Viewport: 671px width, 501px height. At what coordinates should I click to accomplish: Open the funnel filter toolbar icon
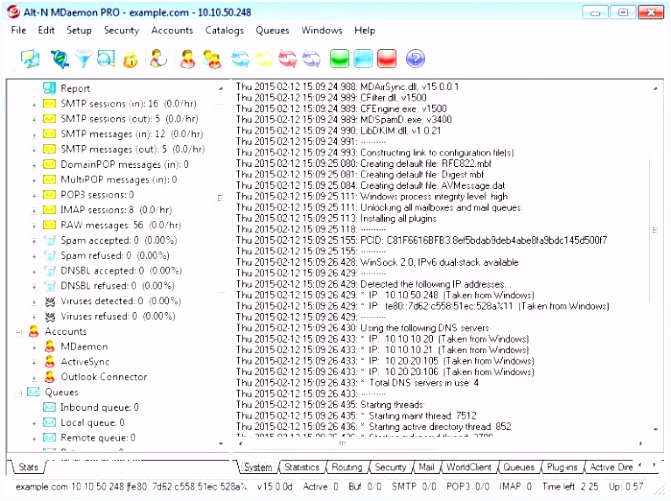tap(83, 59)
